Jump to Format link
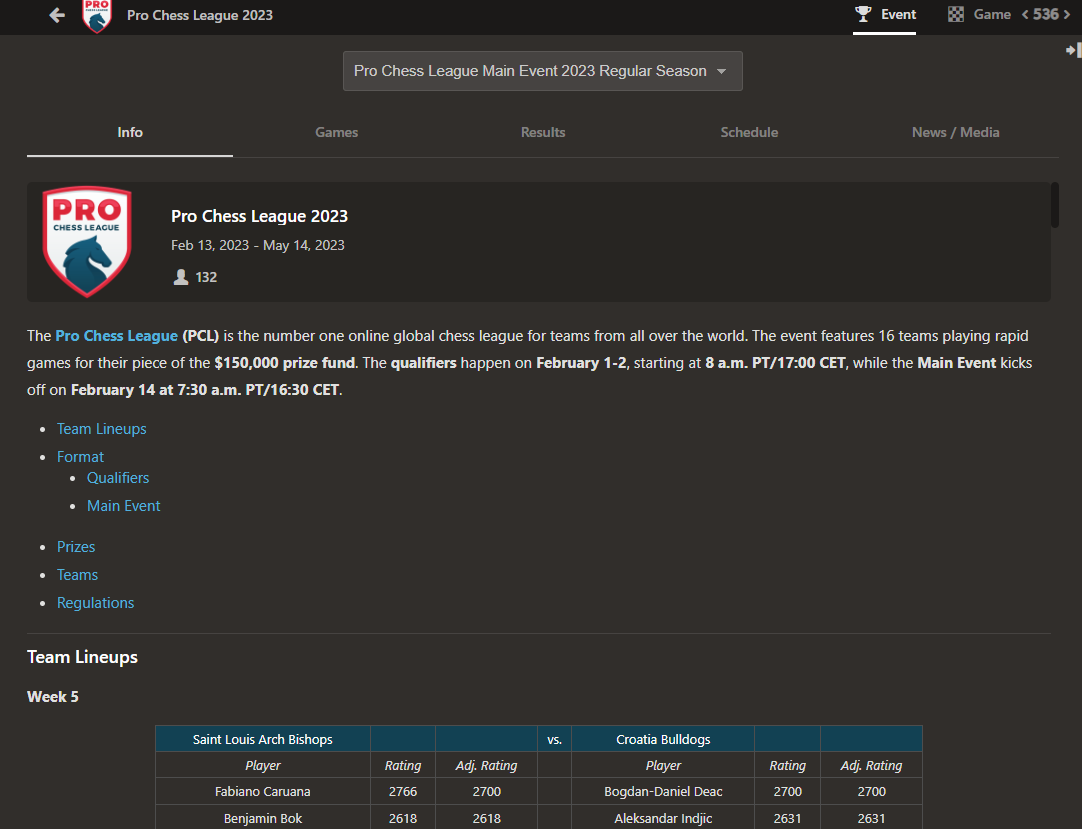The image size is (1082, 829). pos(80,457)
